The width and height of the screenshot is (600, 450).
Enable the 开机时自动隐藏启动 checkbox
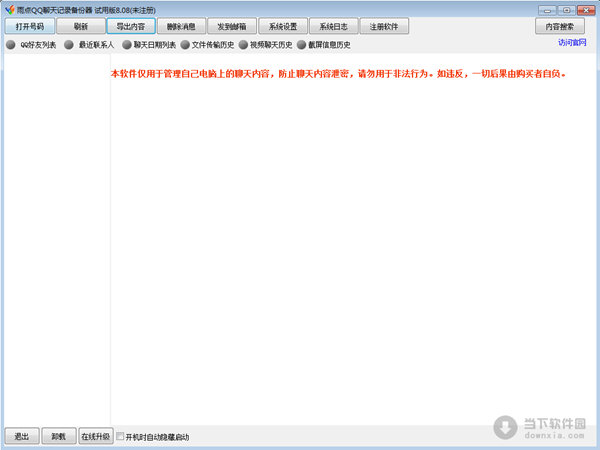coord(121,436)
